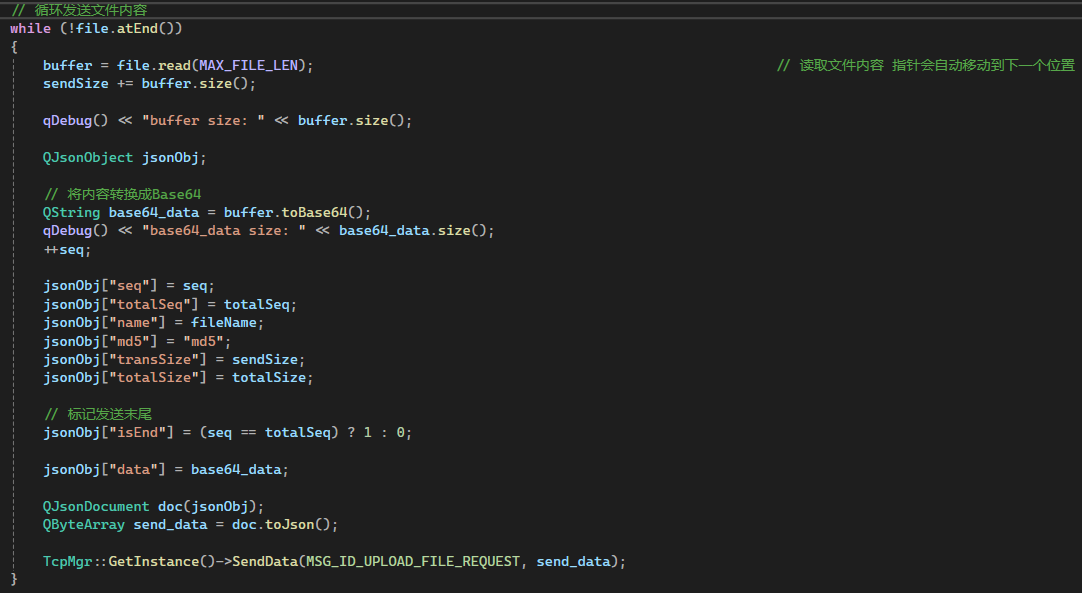Image resolution: width=1082 pixels, height=593 pixels.
Task: Click the jsonObj["isEnd"] ternary expression line
Action: coord(228,433)
